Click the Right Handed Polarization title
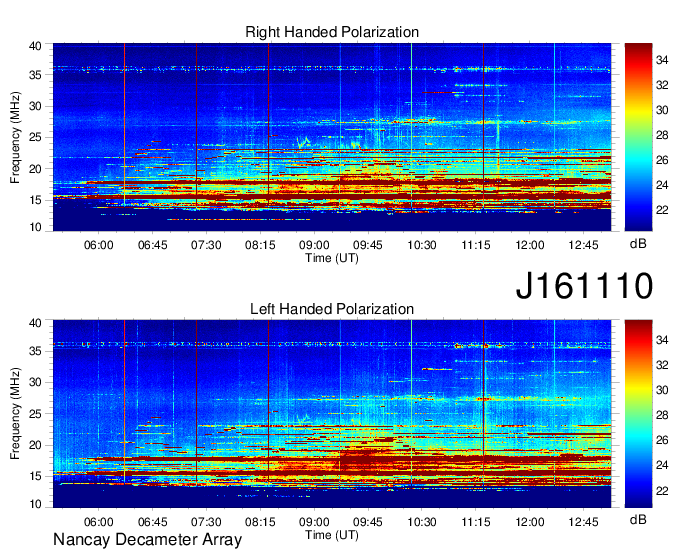Image resolution: width=680 pixels, height=552 pixels. point(332,32)
